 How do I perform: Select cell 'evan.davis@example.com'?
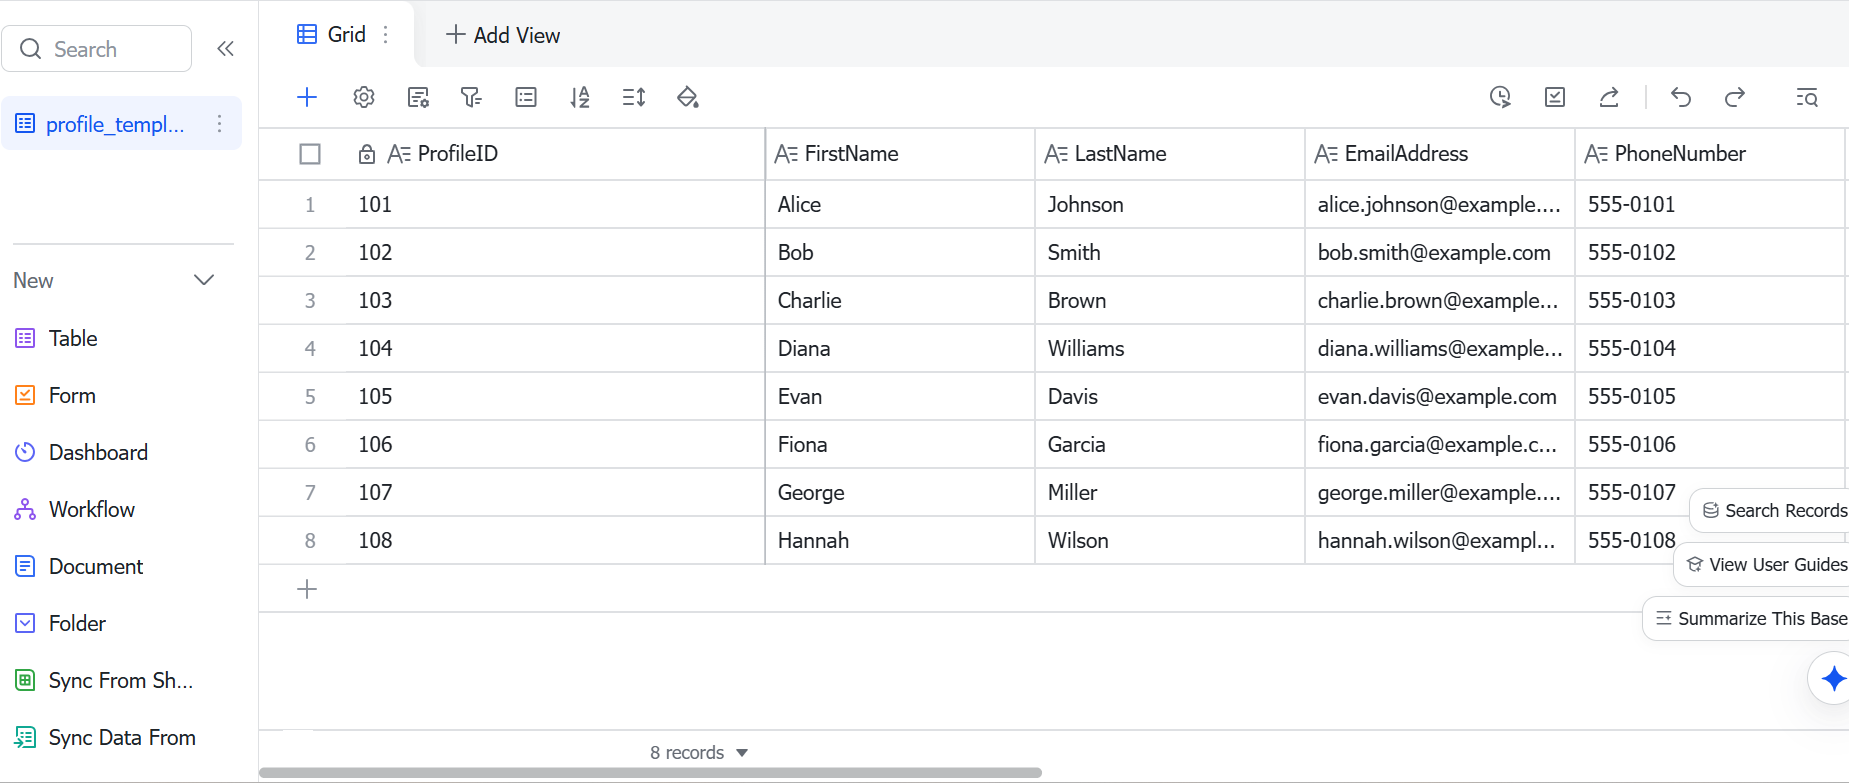click(x=1440, y=396)
